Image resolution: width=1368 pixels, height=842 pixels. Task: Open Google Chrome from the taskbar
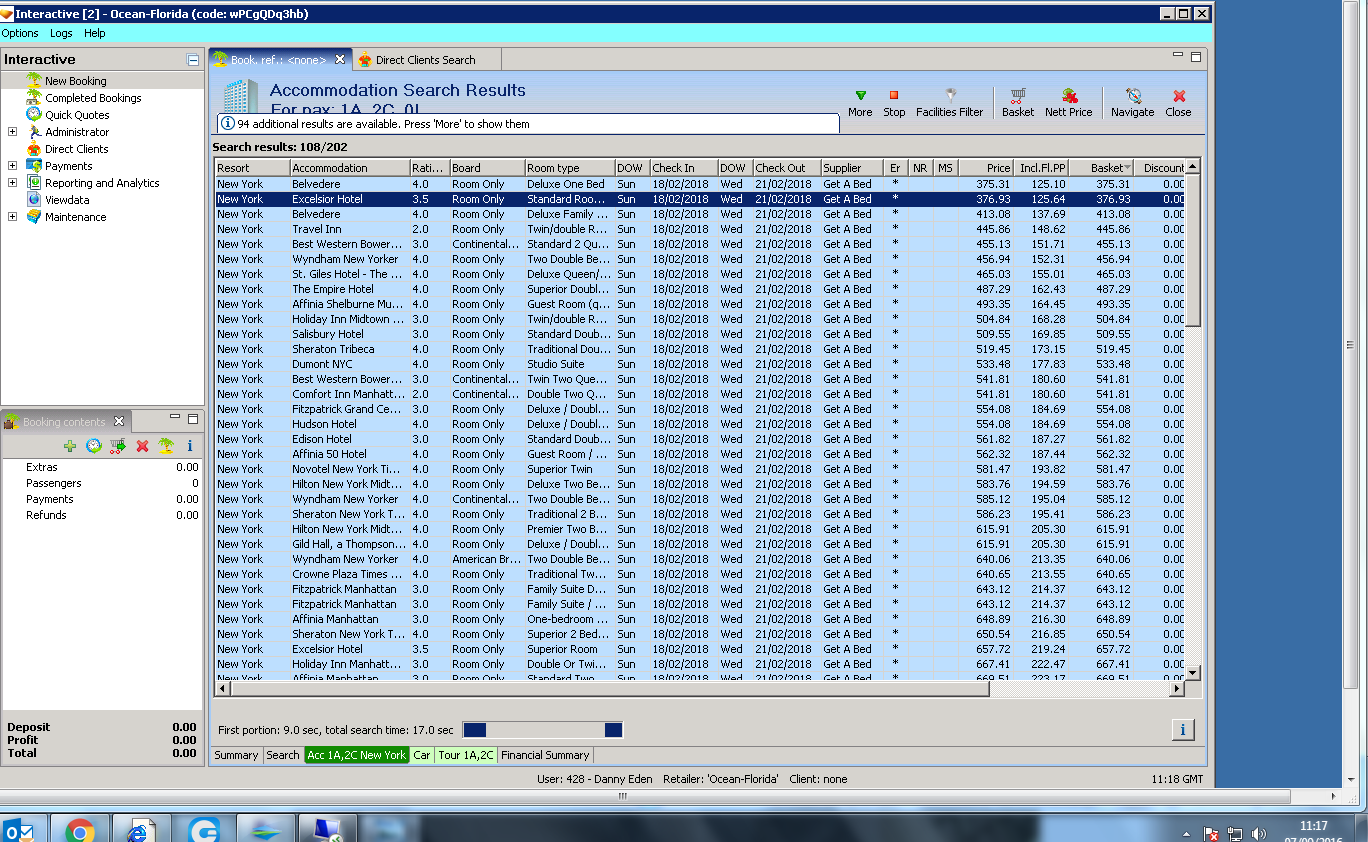tap(80, 830)
